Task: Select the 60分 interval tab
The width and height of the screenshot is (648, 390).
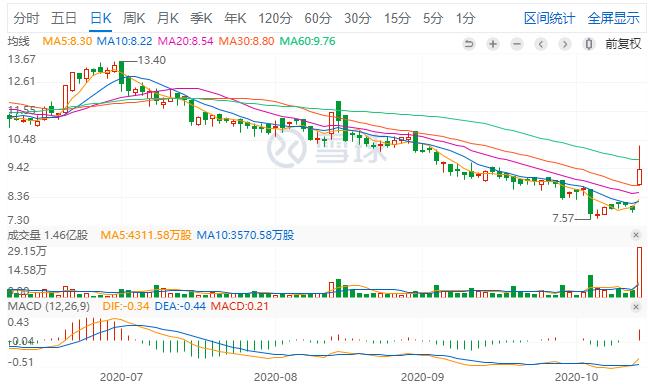Action: tap(318, 18)
